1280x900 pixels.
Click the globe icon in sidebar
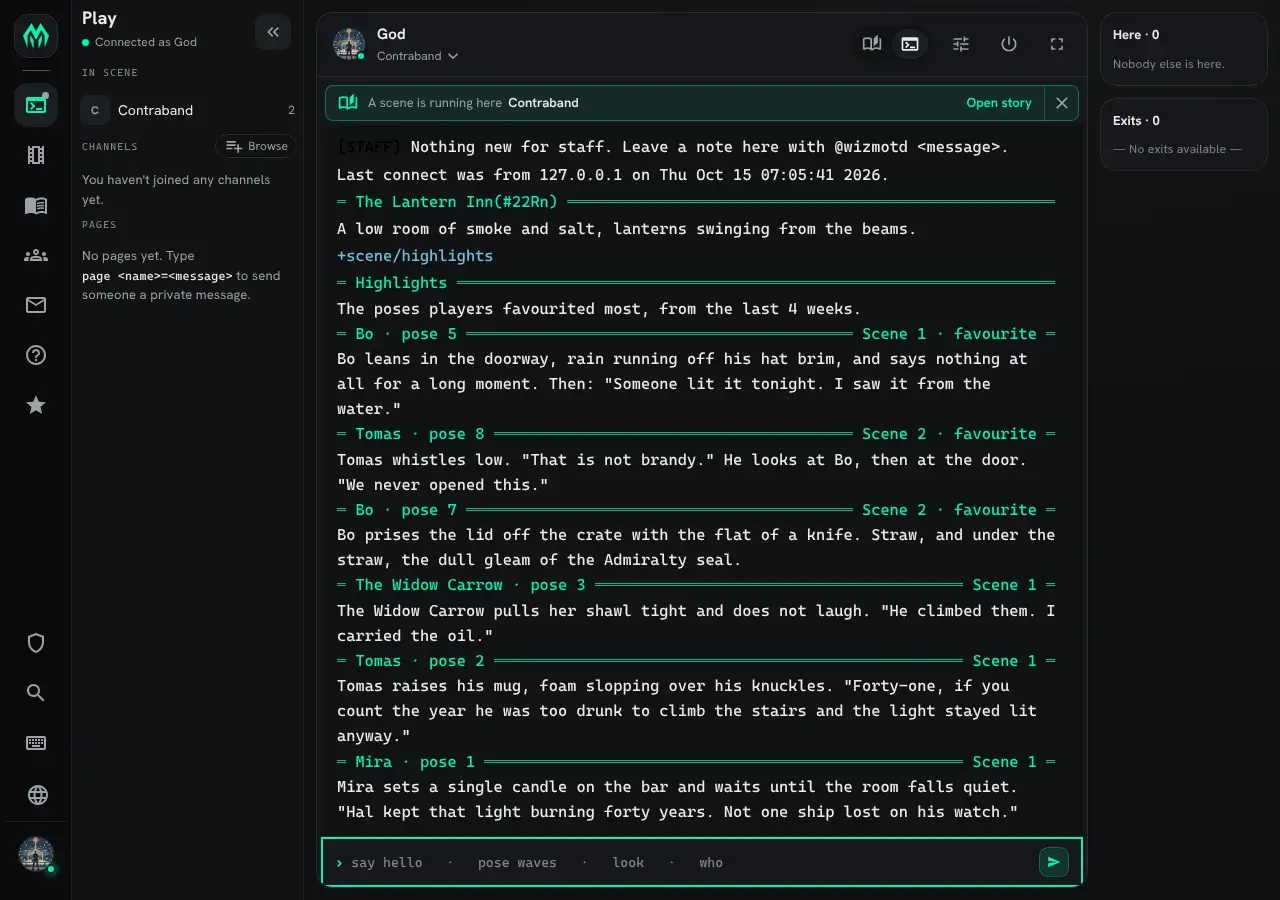coord(36,795)
